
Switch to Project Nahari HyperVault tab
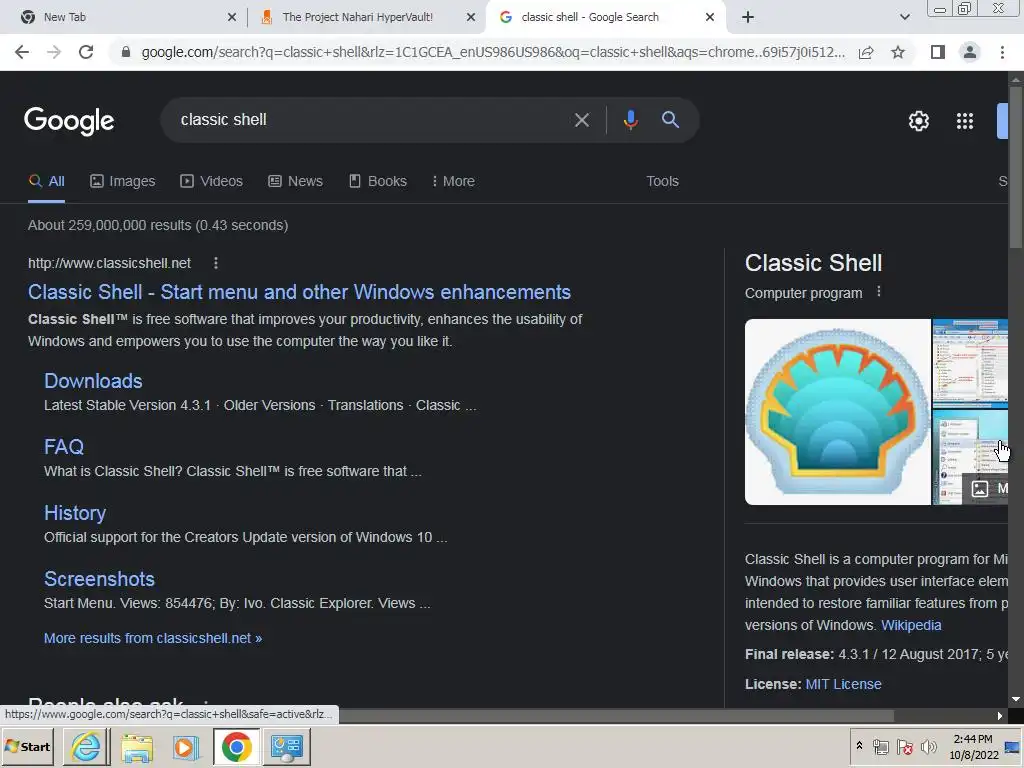click(x=367, y=17)
